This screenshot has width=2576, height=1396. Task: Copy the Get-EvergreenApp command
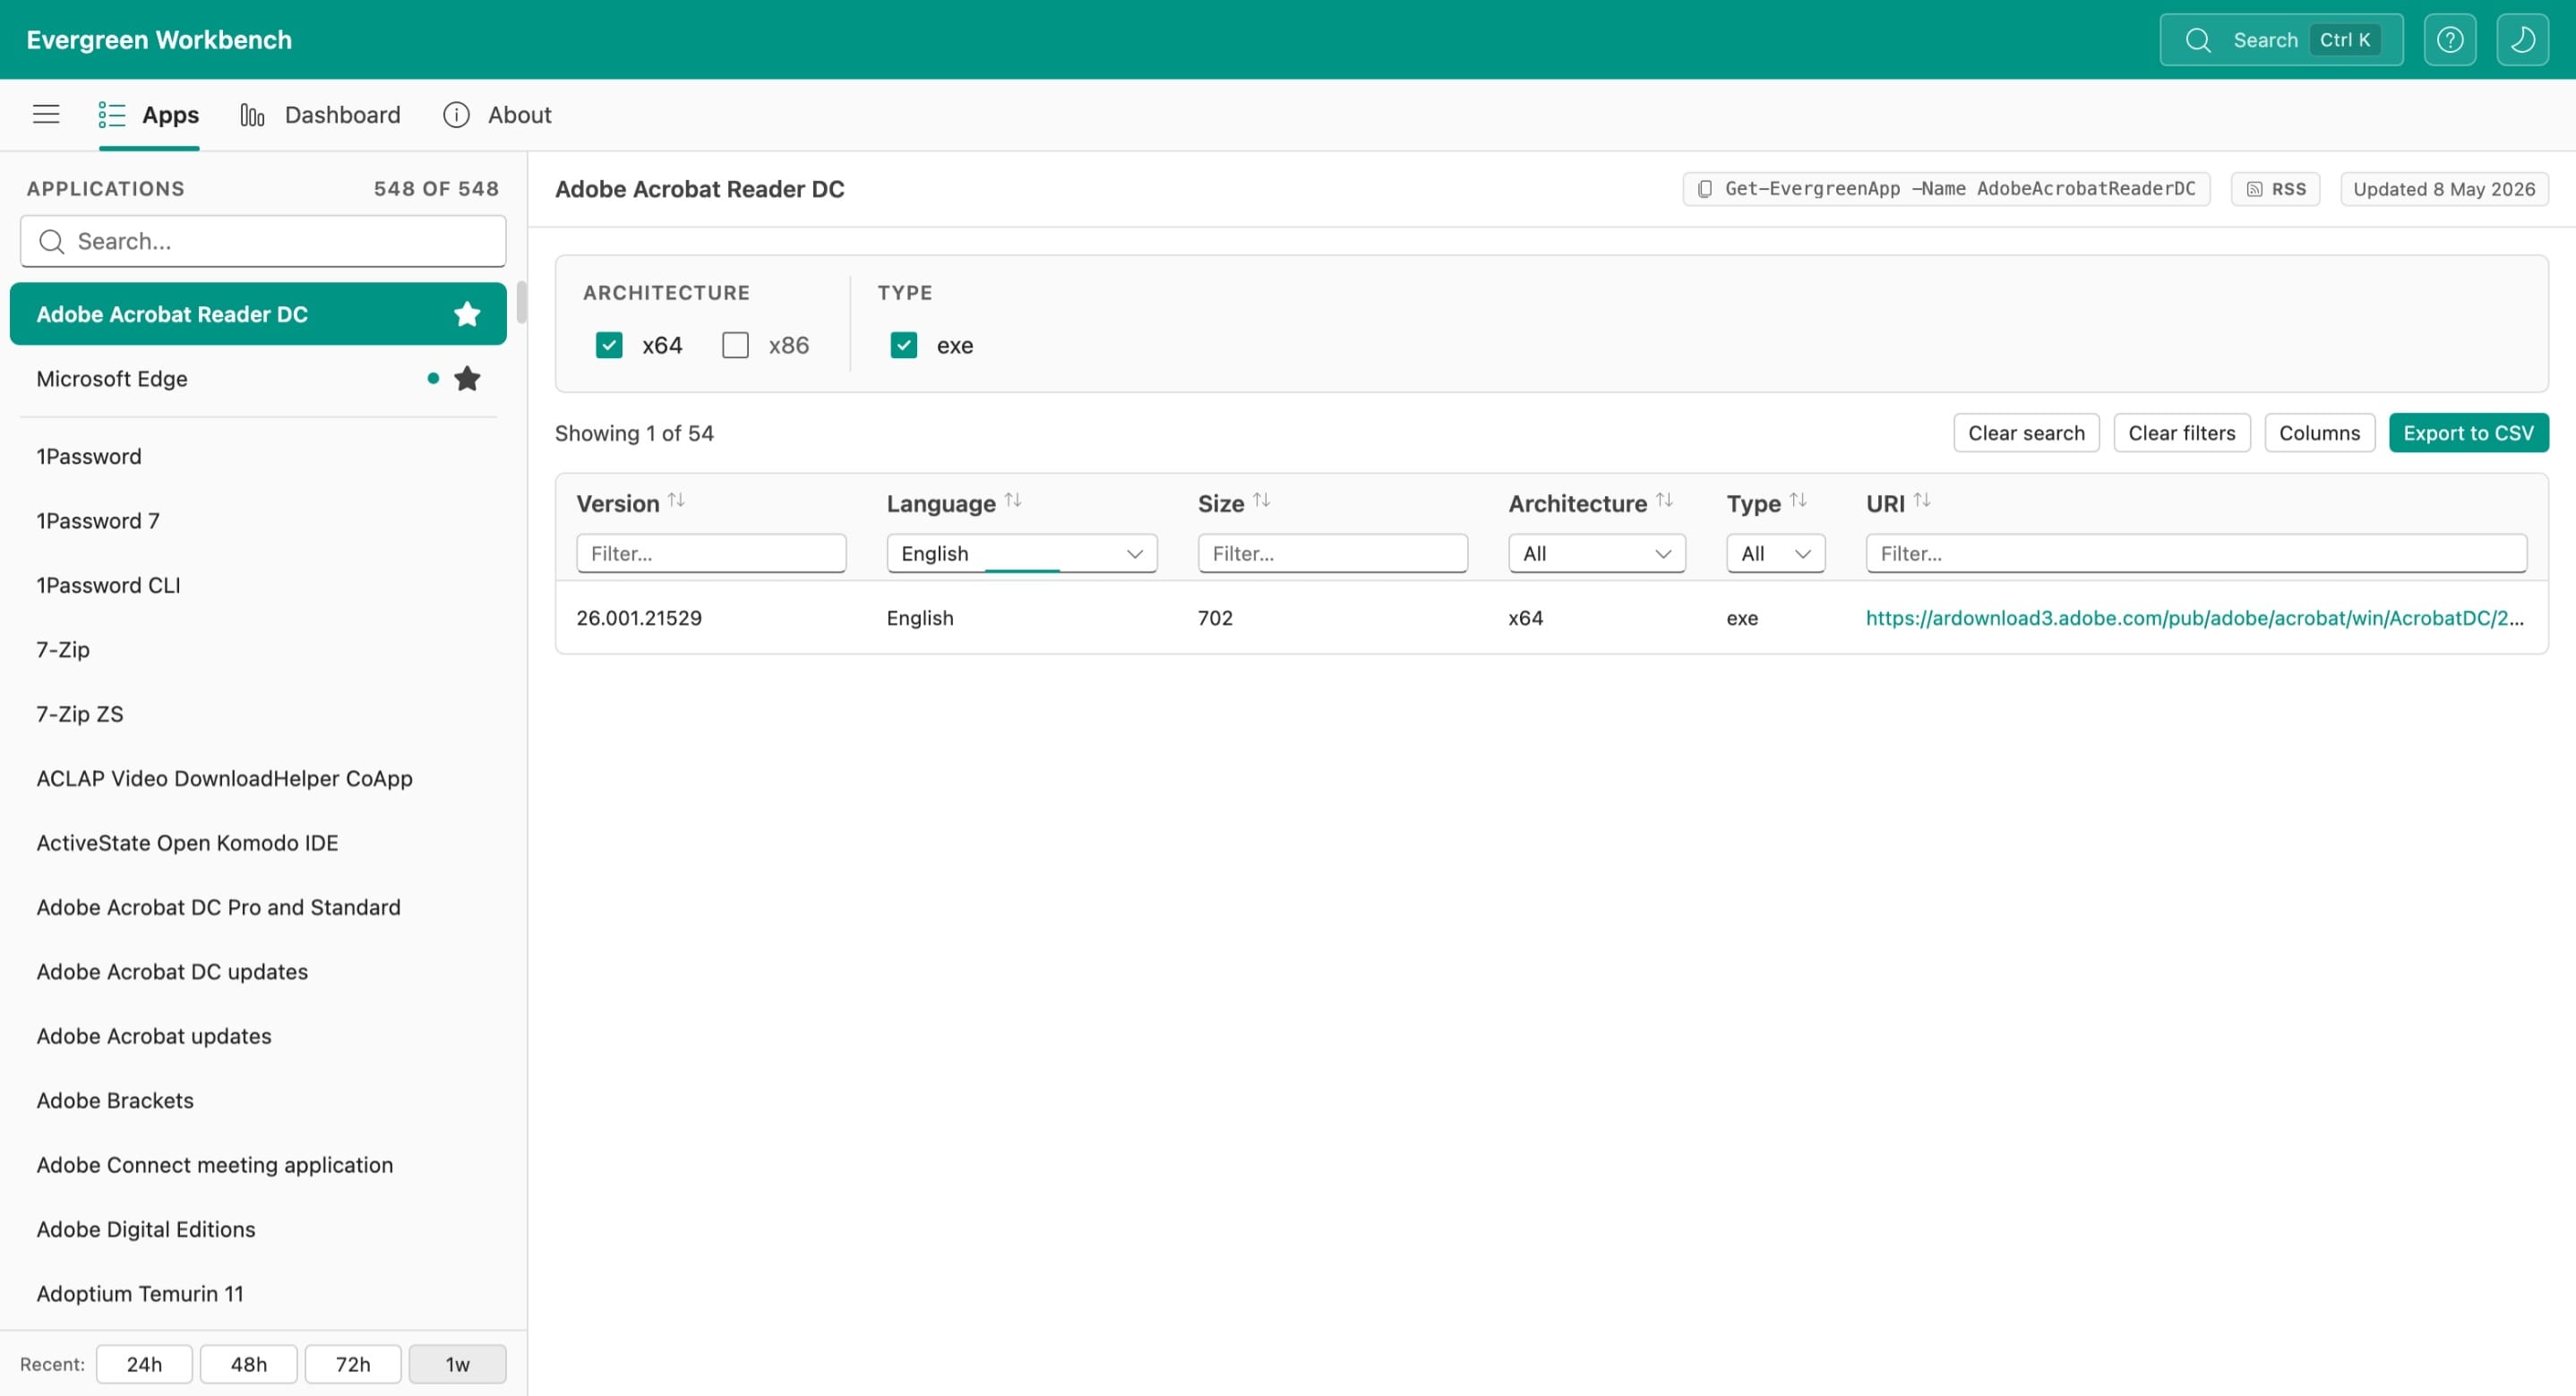pos(1946,189)
